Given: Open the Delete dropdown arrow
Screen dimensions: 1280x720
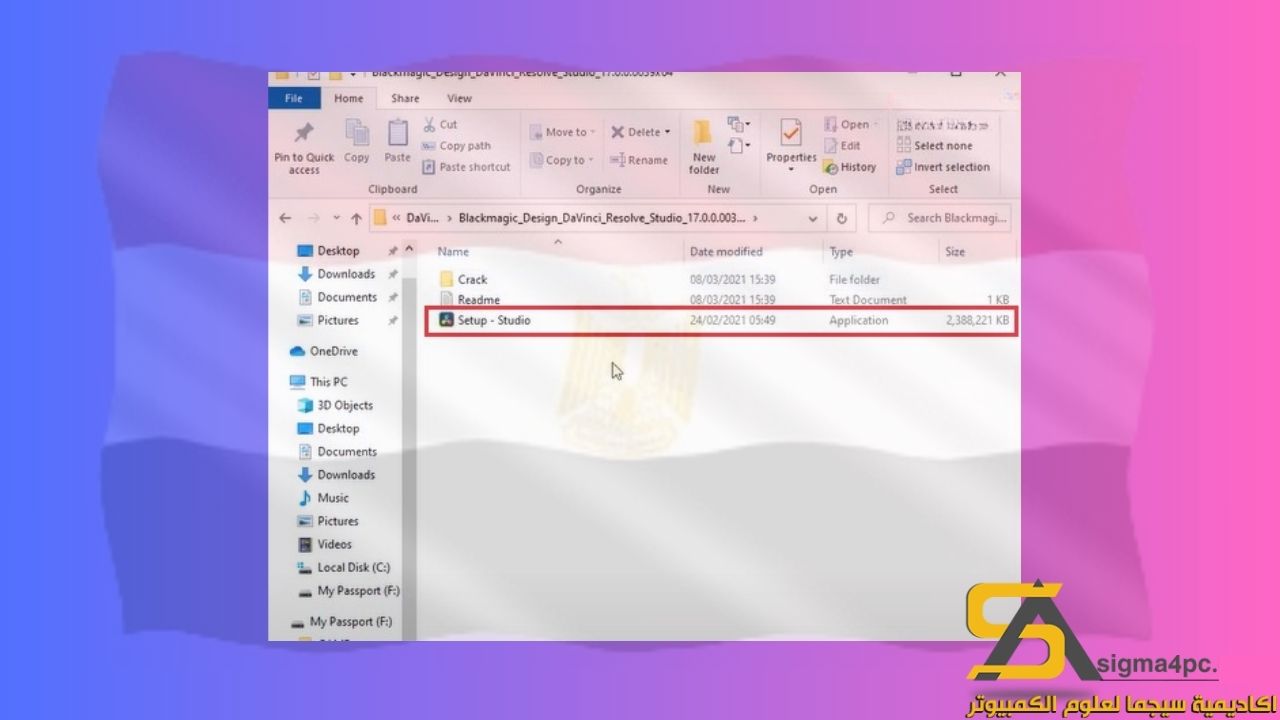Looking at the screenshot, I should coord(667,132).
